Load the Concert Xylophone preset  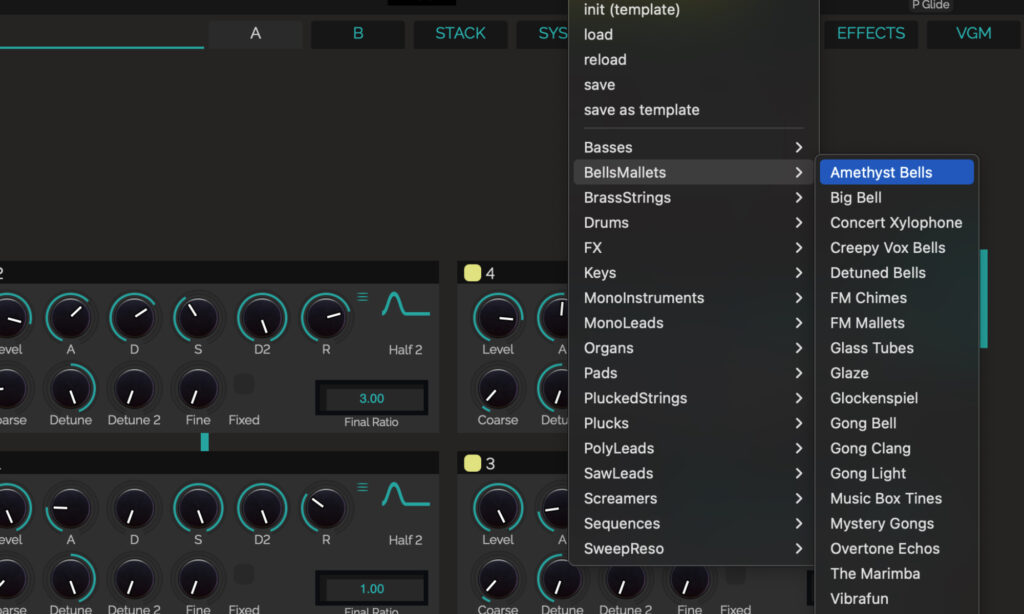897,223
